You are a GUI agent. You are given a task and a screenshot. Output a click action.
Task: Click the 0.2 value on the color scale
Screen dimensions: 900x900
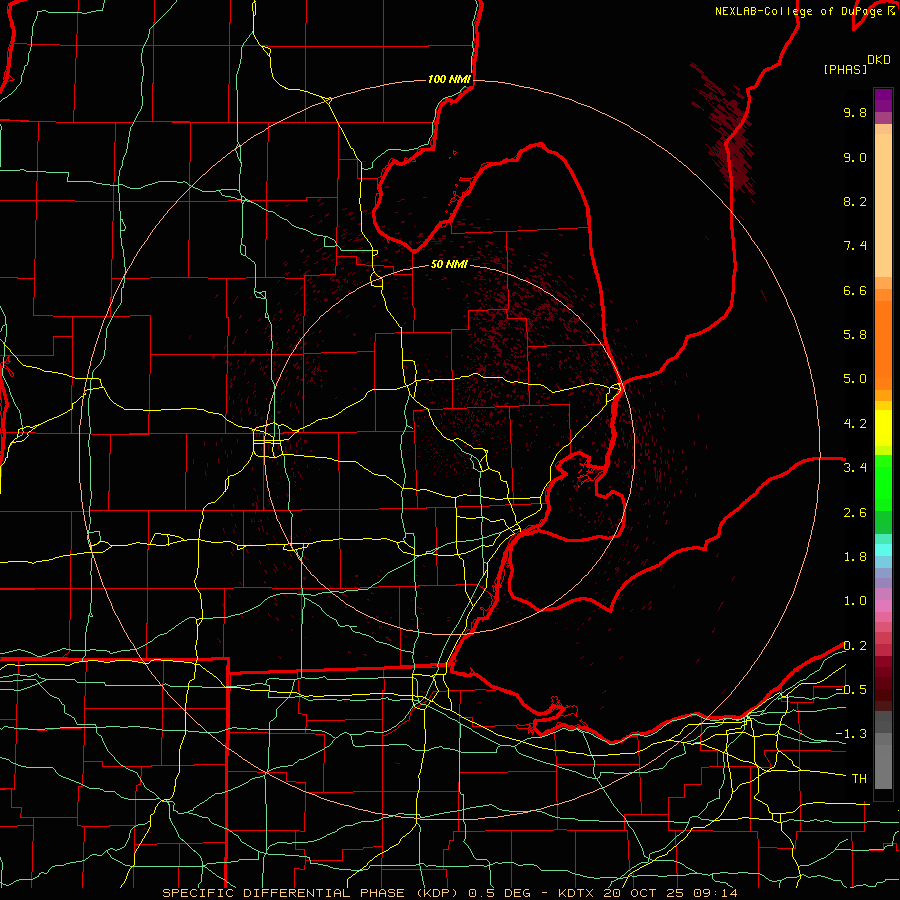[855, 646]
